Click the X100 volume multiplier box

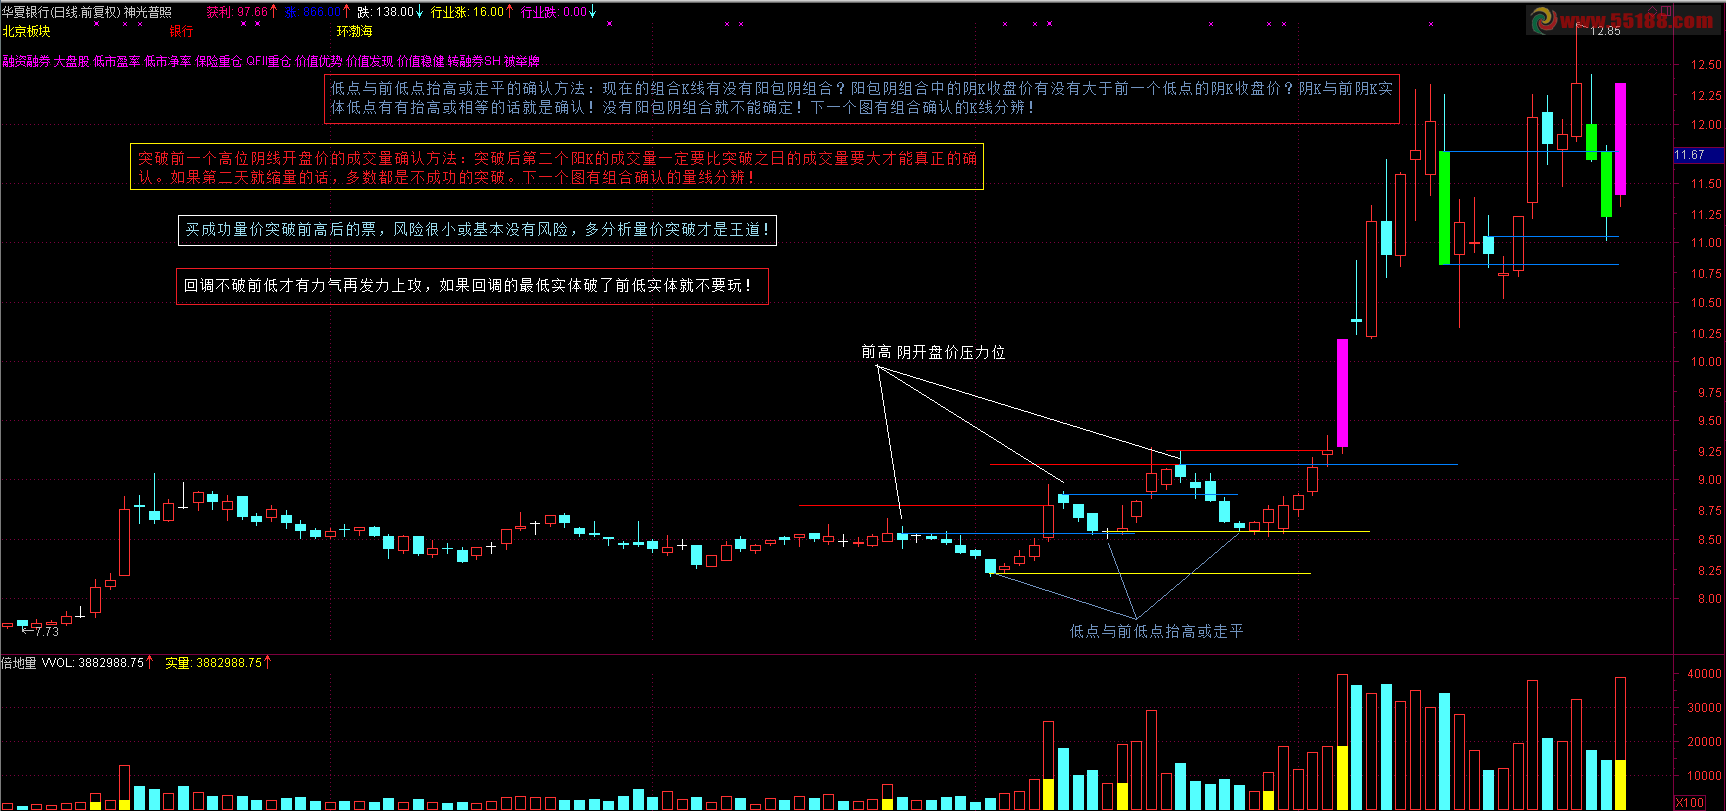[x=1690, y=803]
